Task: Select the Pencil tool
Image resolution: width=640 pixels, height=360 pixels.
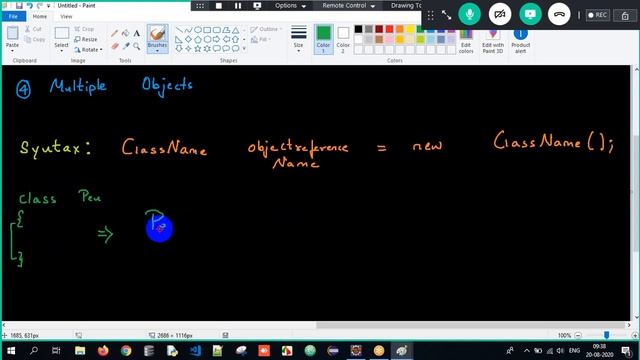Action: click(115, 33)
